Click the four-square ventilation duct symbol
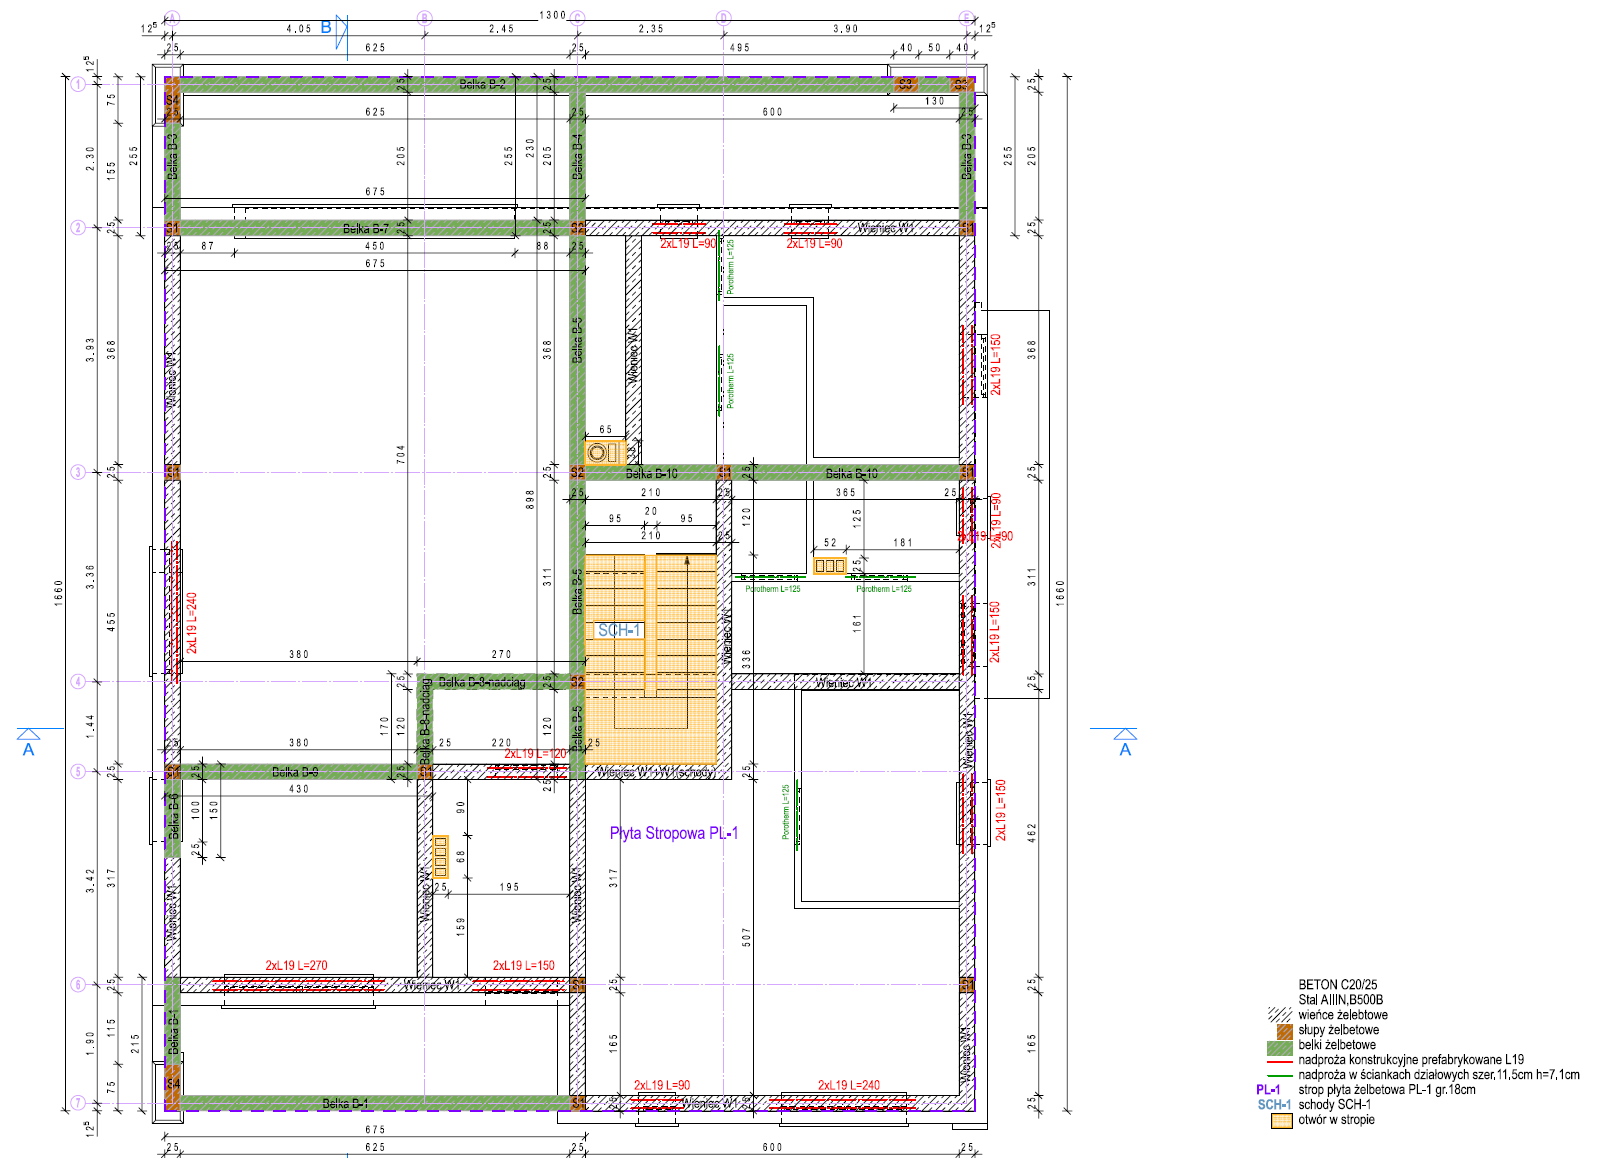 pos(440,857)
